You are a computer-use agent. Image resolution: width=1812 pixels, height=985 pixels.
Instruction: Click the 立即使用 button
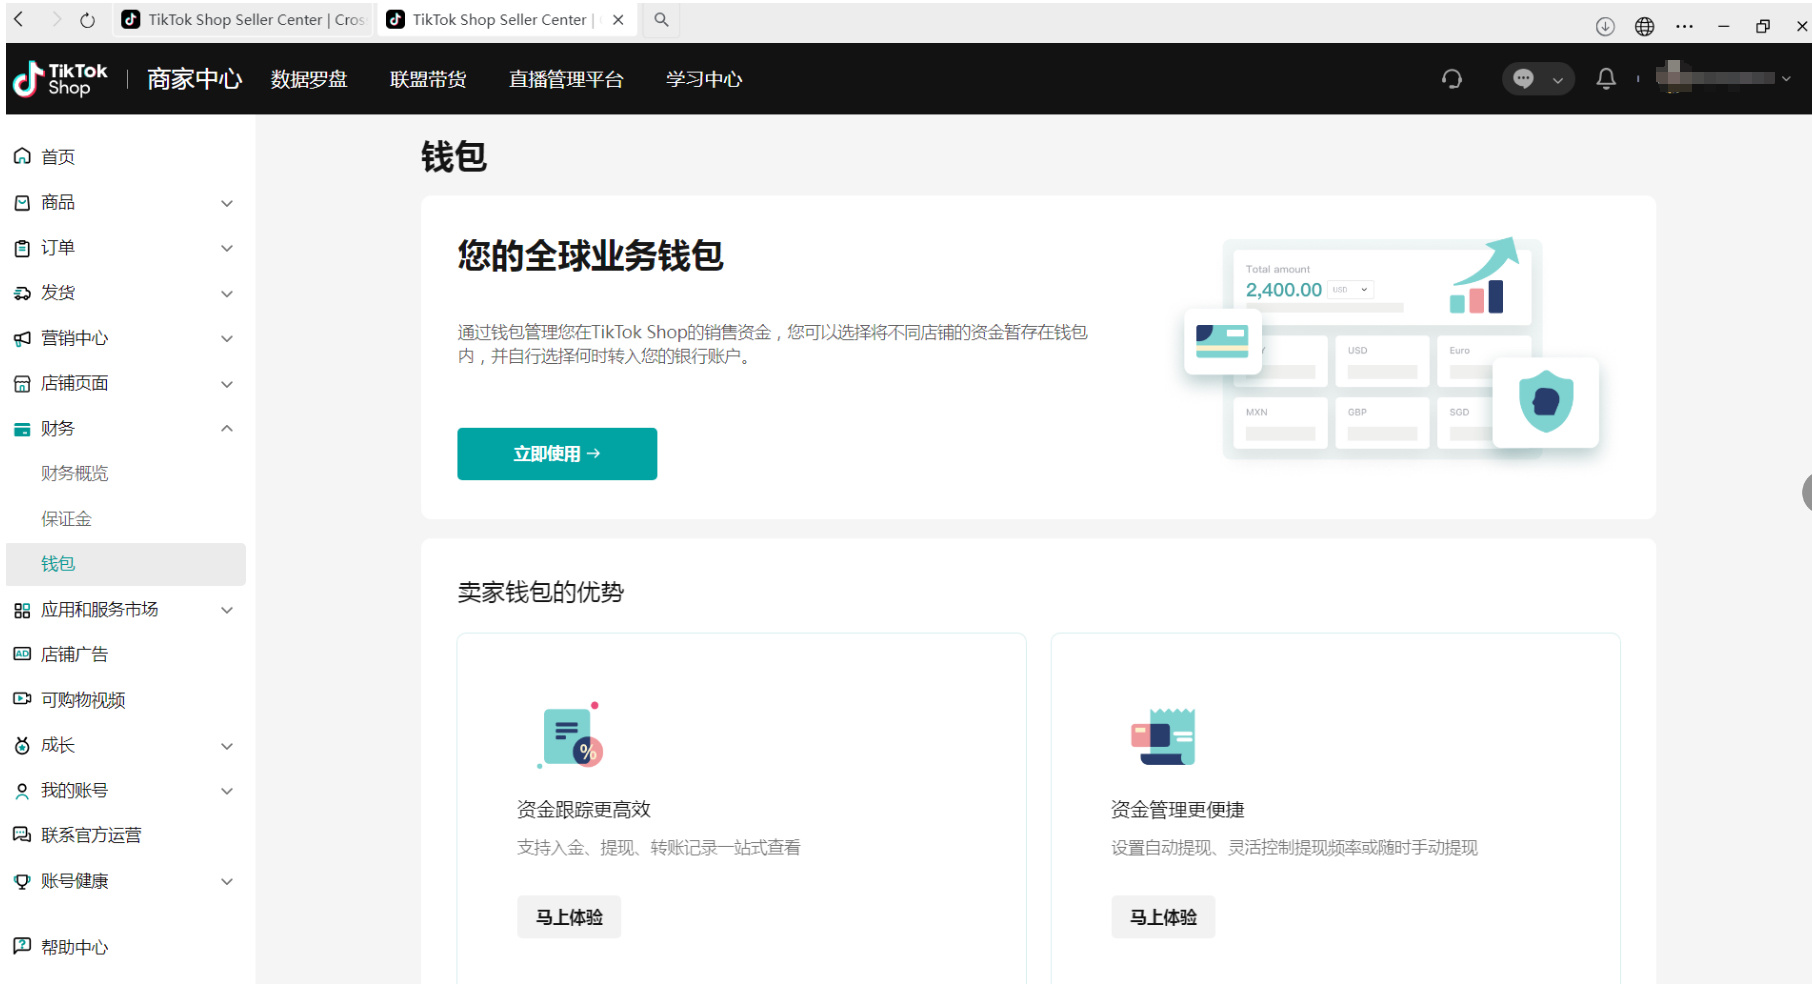[x=557, y=454]
